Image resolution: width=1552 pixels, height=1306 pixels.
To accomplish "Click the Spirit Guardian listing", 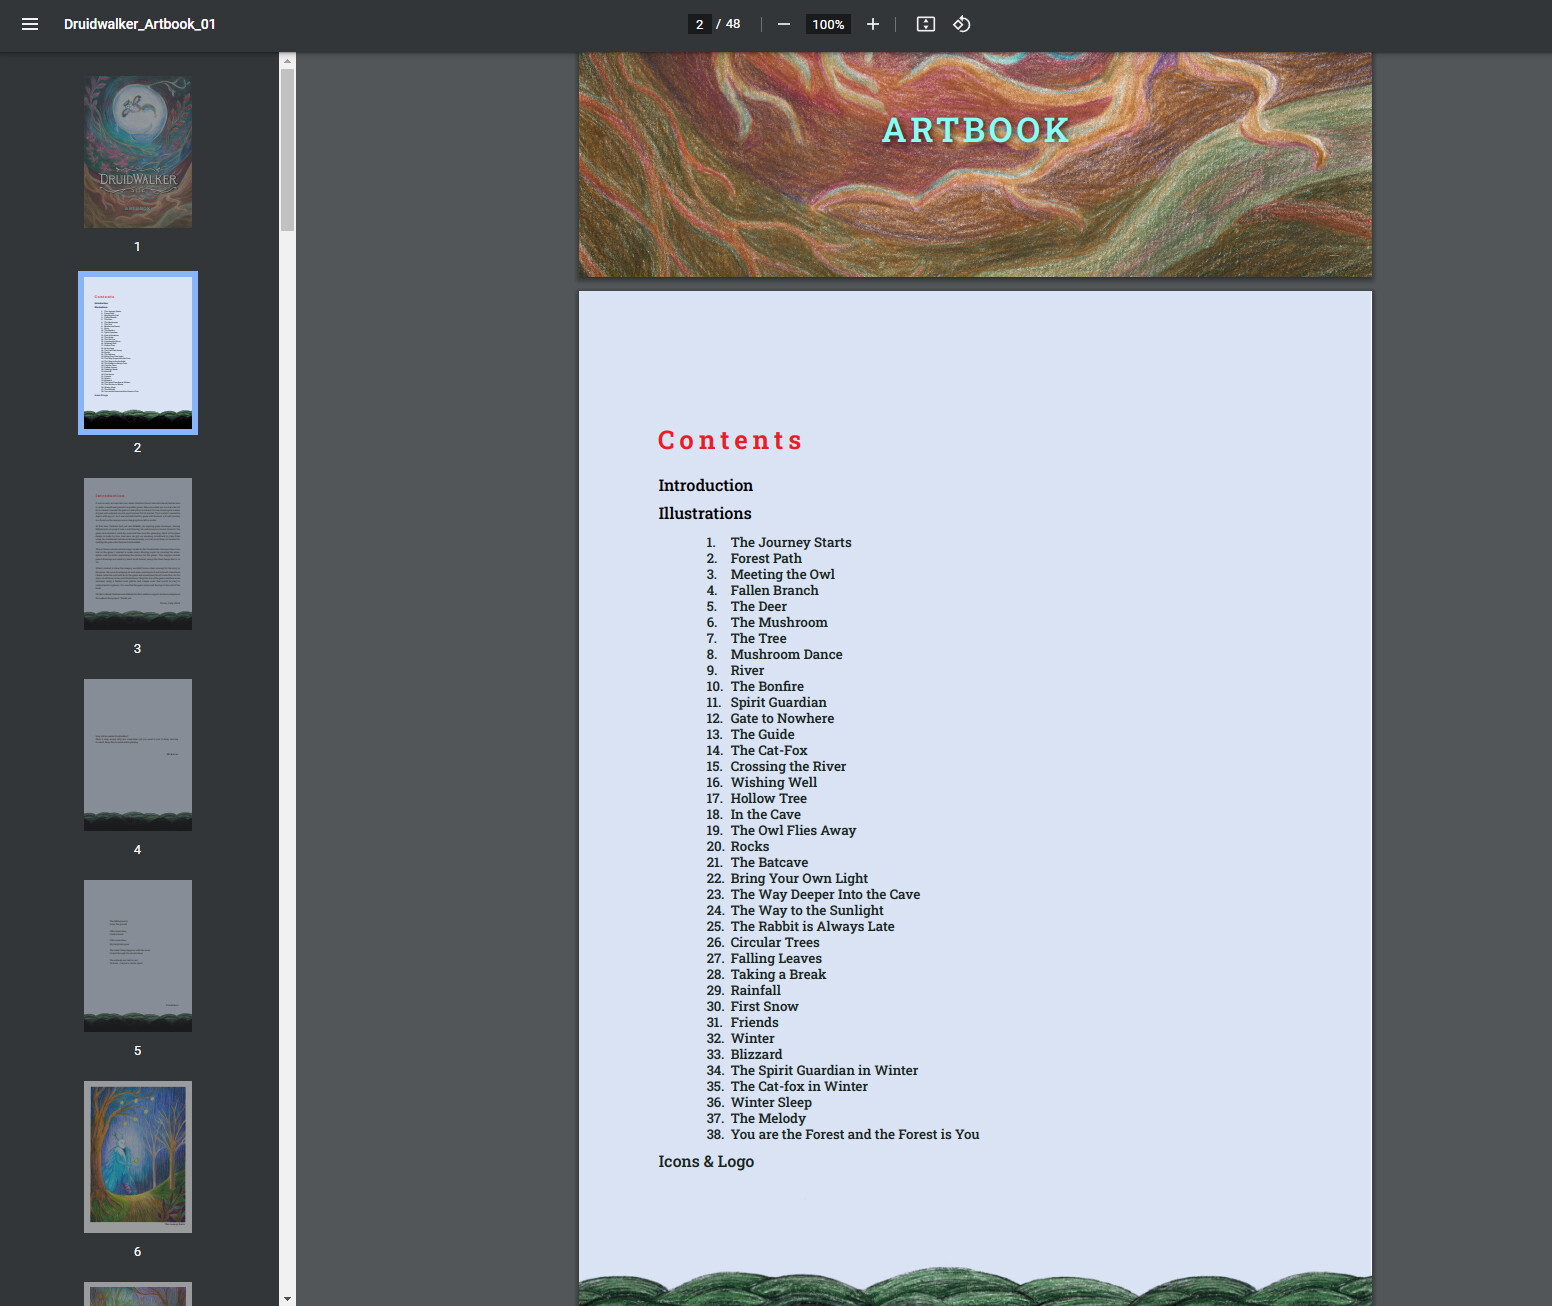I will click(778, 702).
